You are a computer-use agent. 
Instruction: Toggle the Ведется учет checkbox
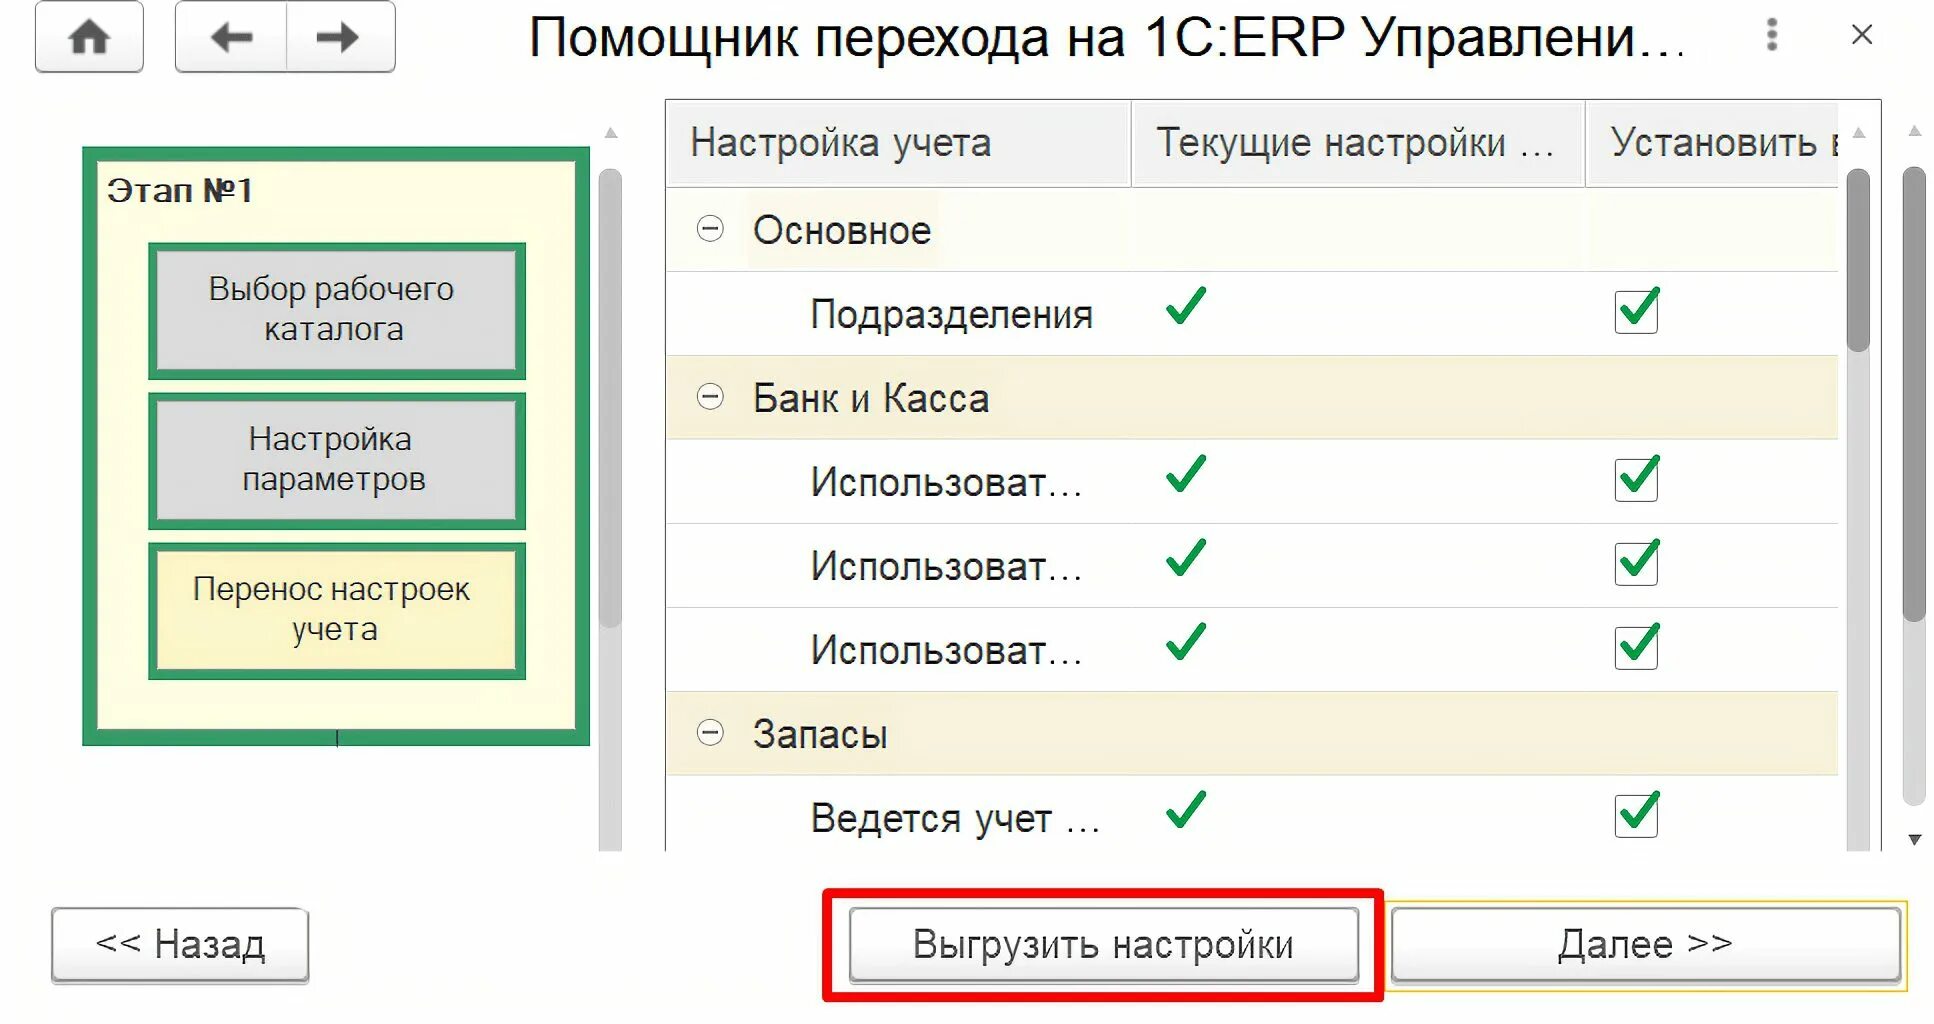click(1636, 815)
